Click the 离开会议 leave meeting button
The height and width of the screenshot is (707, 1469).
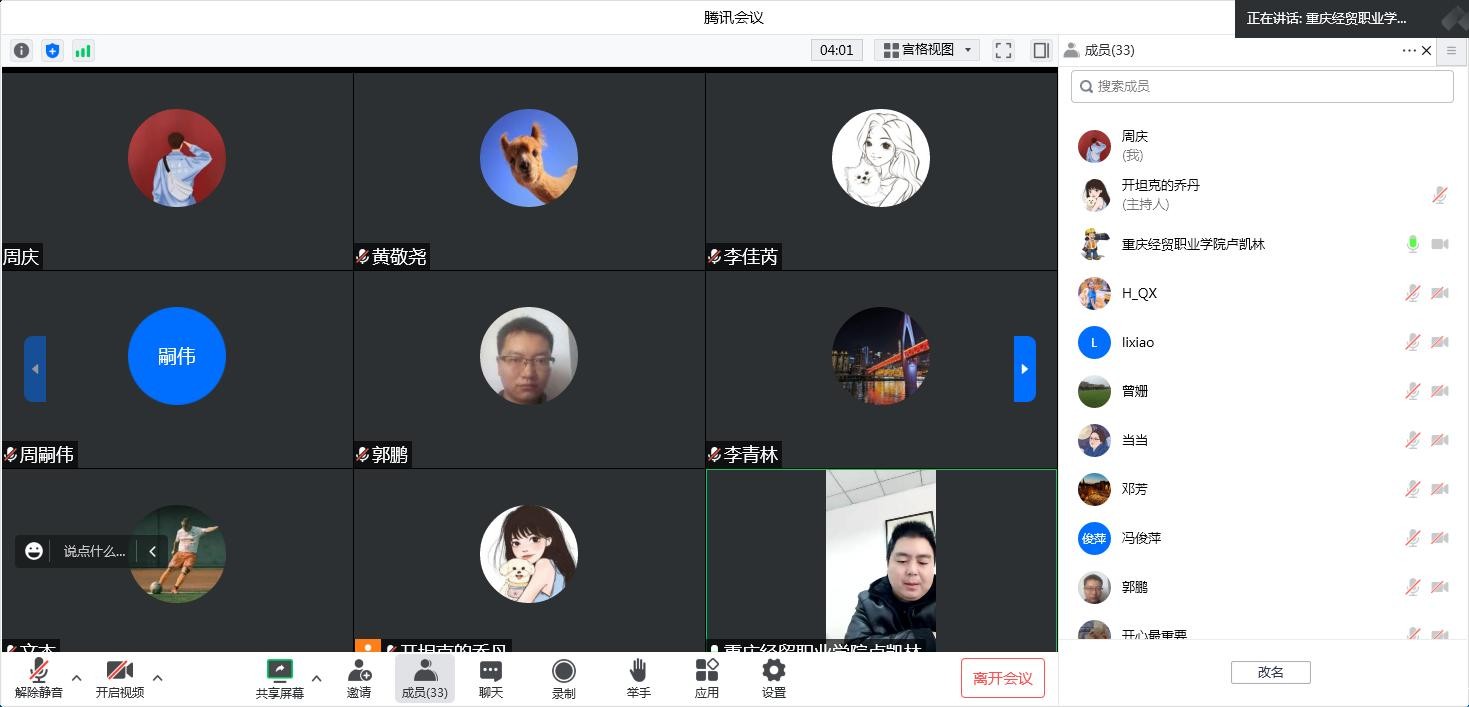[1002, 678]
